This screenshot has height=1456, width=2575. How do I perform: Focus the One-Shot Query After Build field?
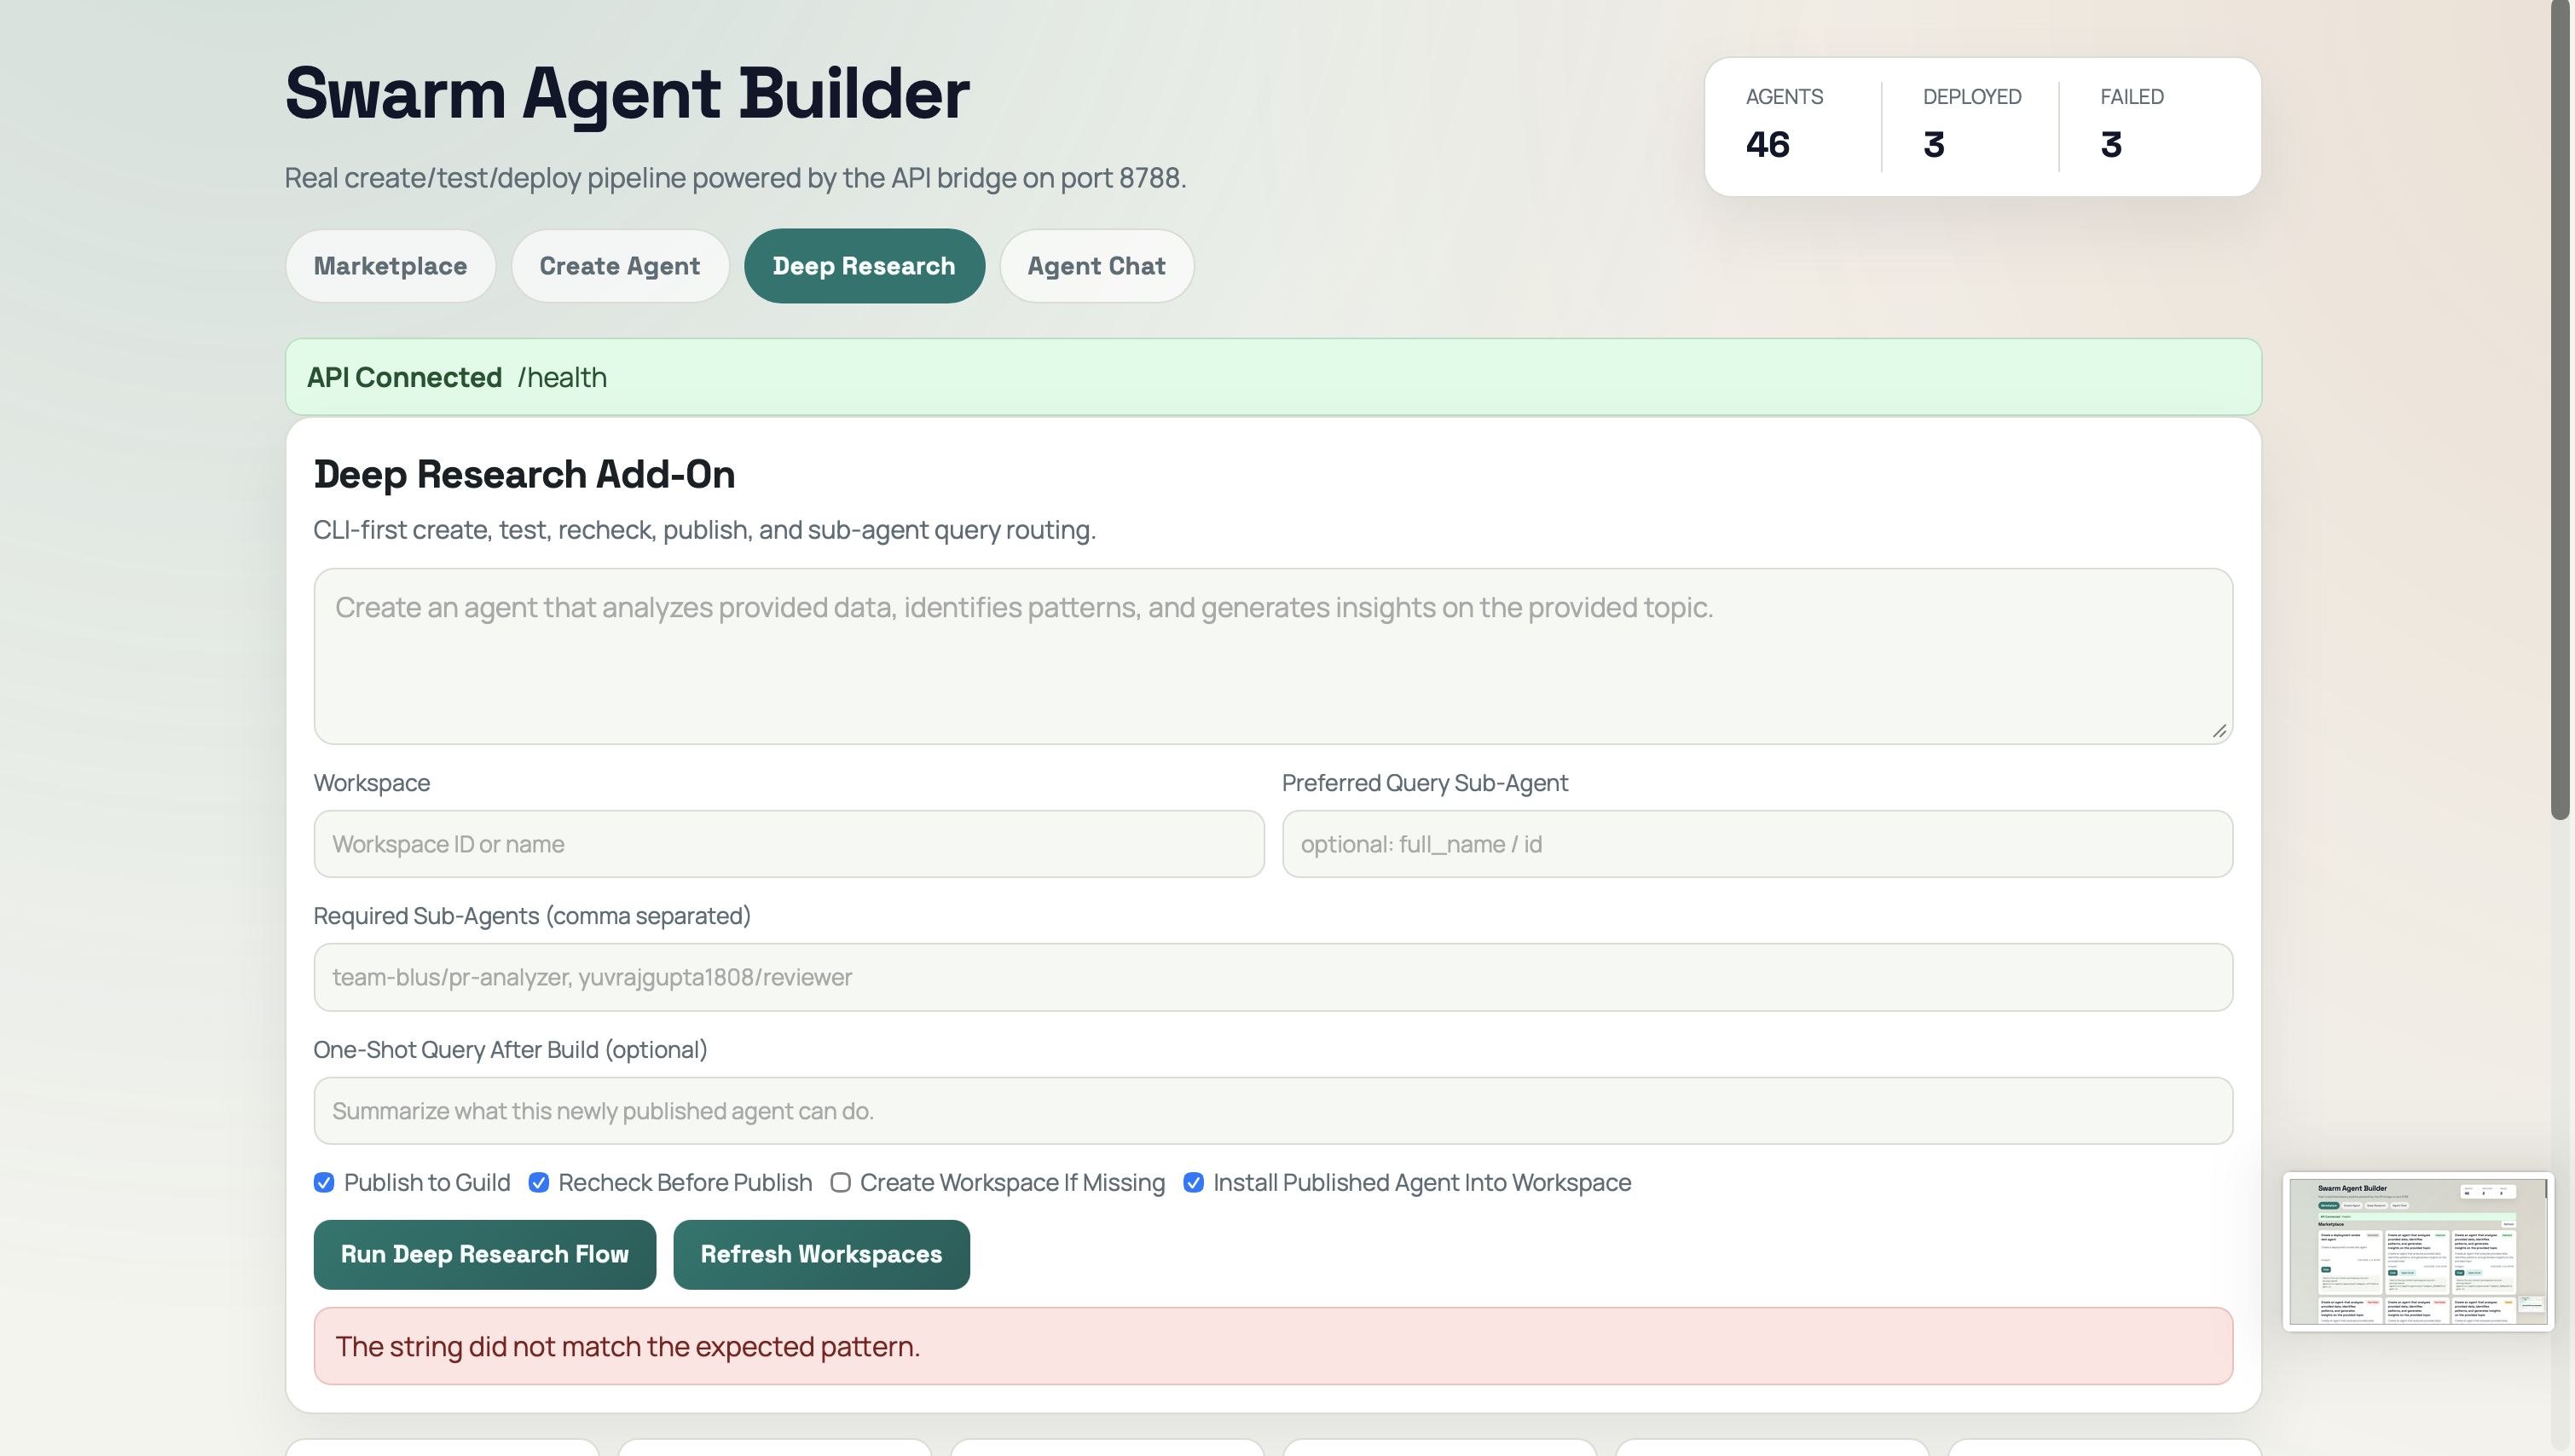[x=1272, y=1111]
